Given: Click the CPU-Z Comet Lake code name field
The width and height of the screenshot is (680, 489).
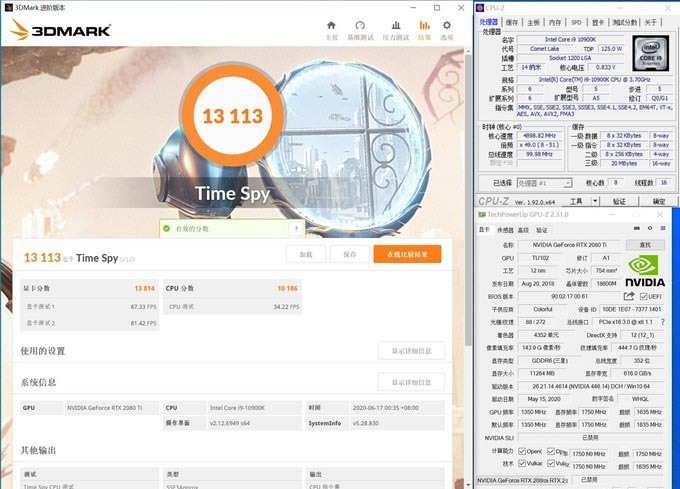Looking at the screenshot, I should point(544,49).
